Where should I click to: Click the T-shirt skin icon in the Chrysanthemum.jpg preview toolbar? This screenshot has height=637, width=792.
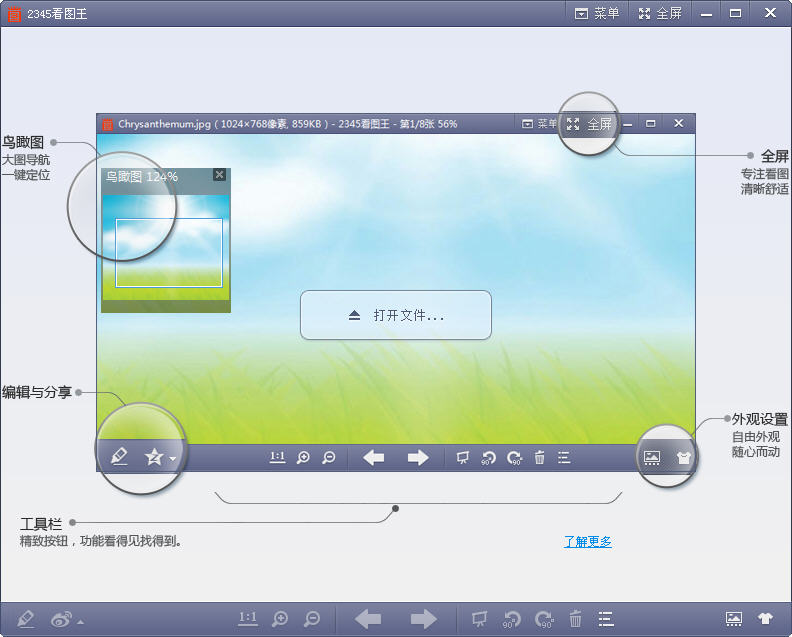(683, 458)
